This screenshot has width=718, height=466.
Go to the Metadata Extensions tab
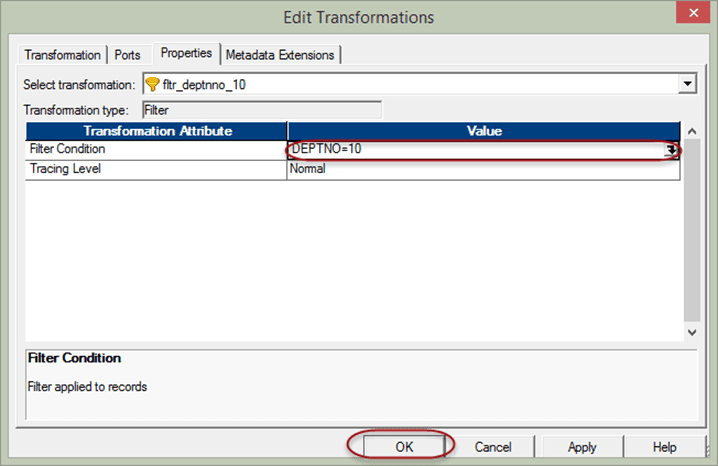[x=282, y=55]
